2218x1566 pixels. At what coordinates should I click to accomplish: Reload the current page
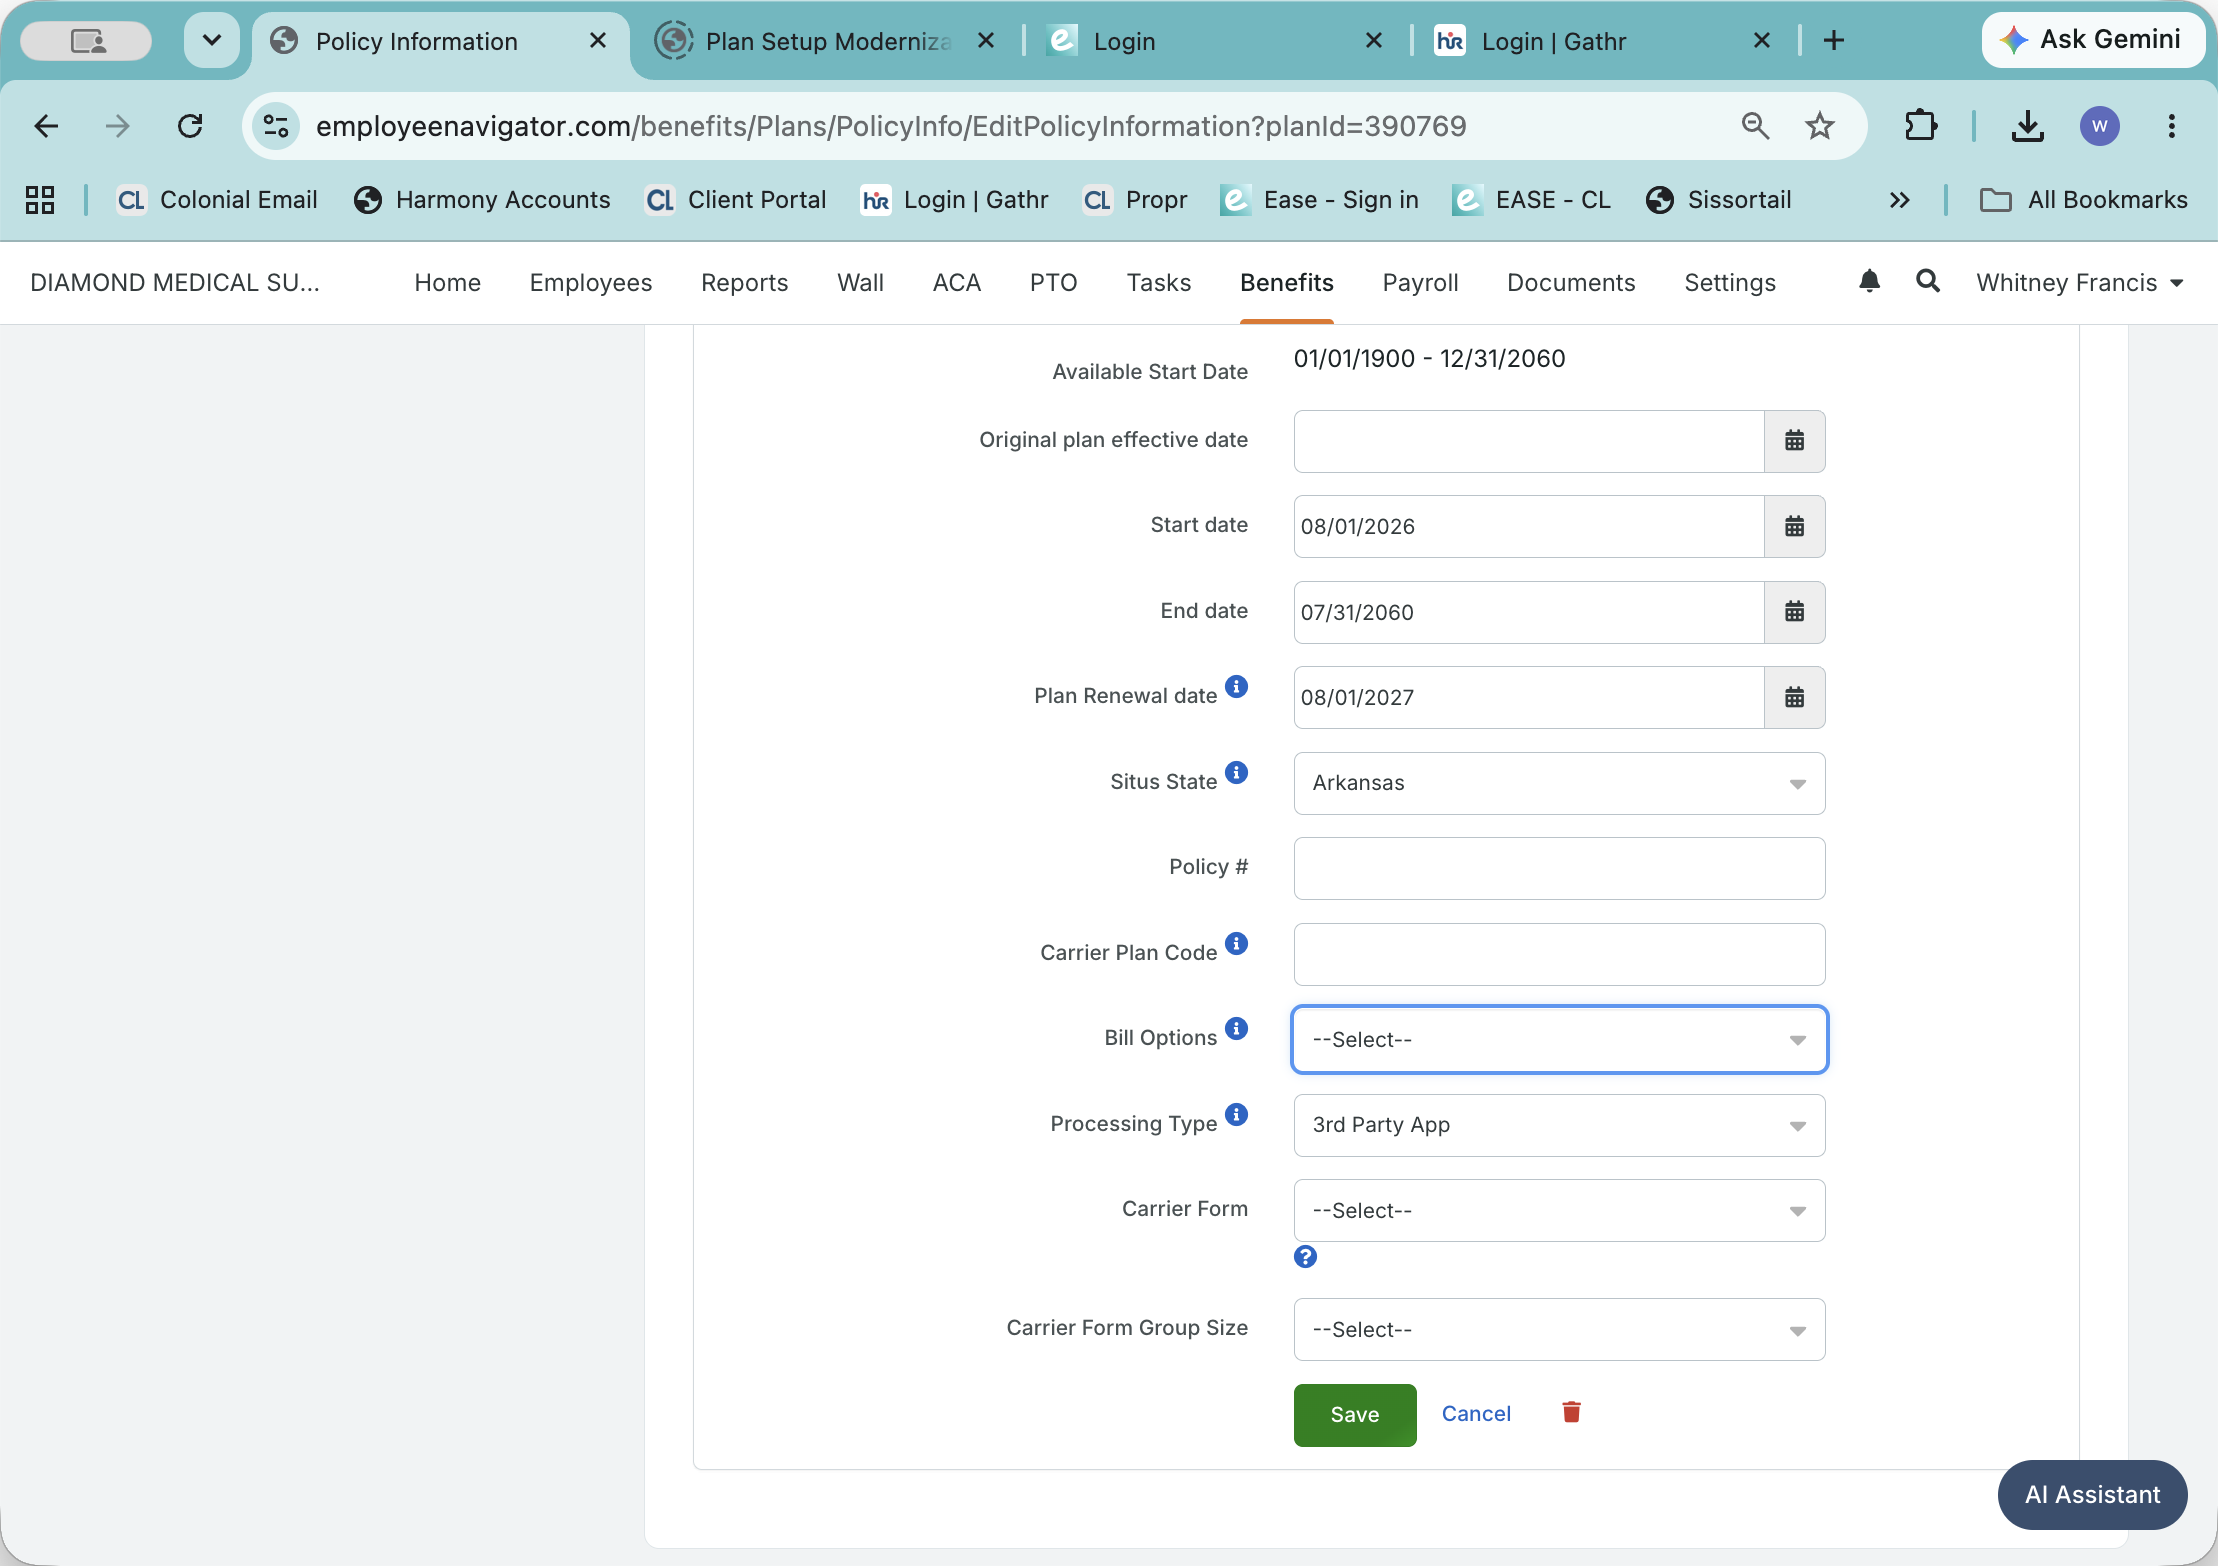click(x=190, y=126)
